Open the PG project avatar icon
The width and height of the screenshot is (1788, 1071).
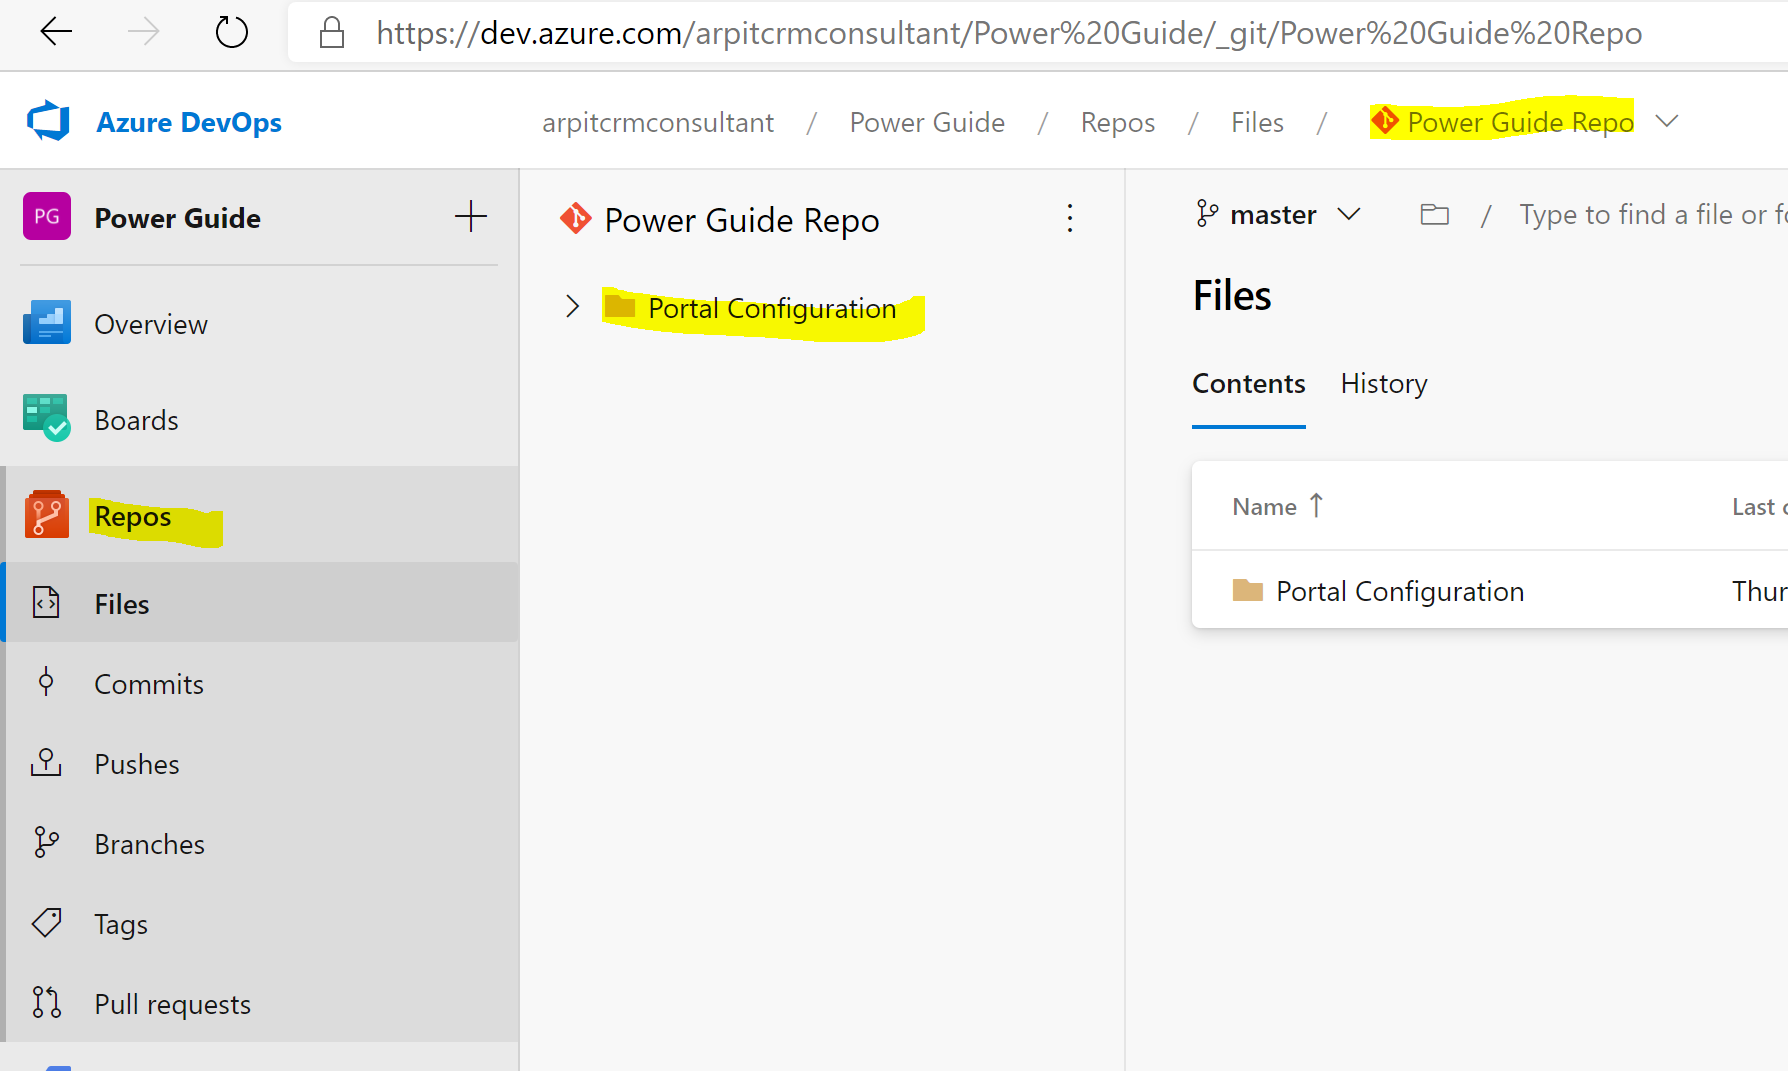[47, 216]
